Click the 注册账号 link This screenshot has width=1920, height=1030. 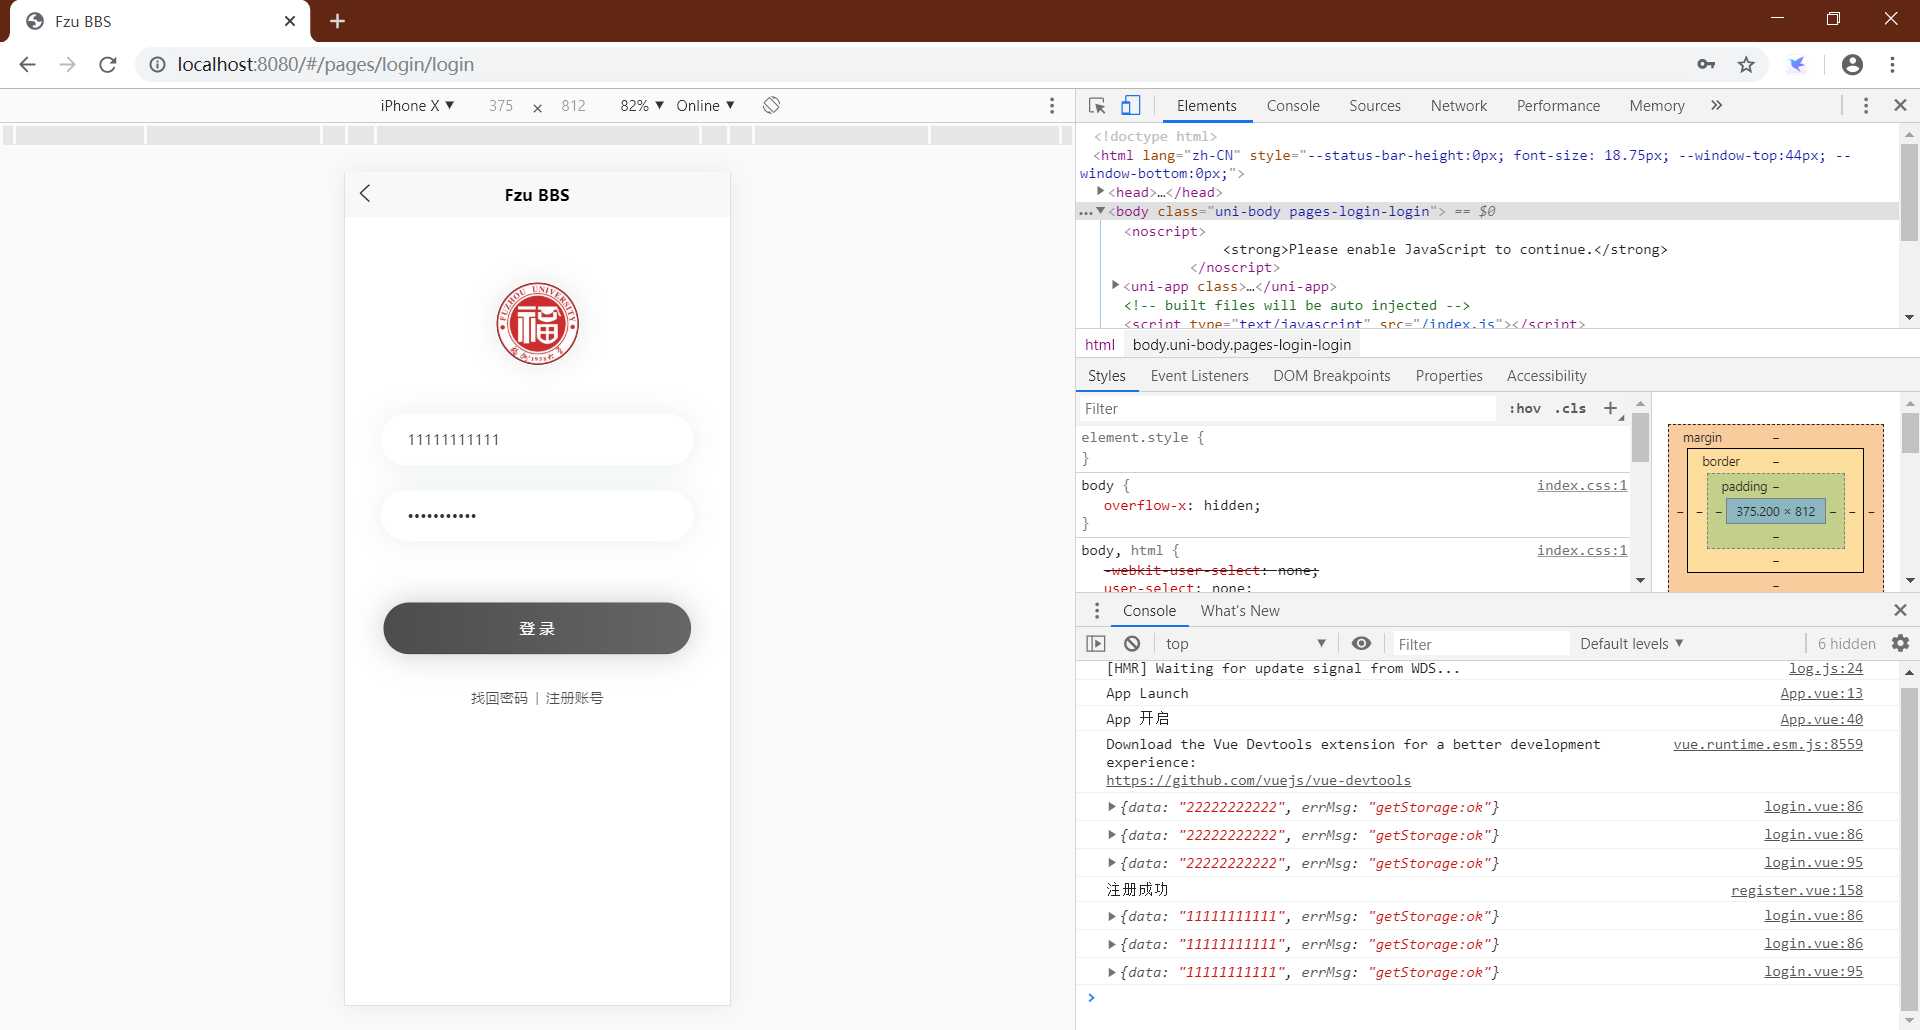pyautogui.click(x=575, y=698)
